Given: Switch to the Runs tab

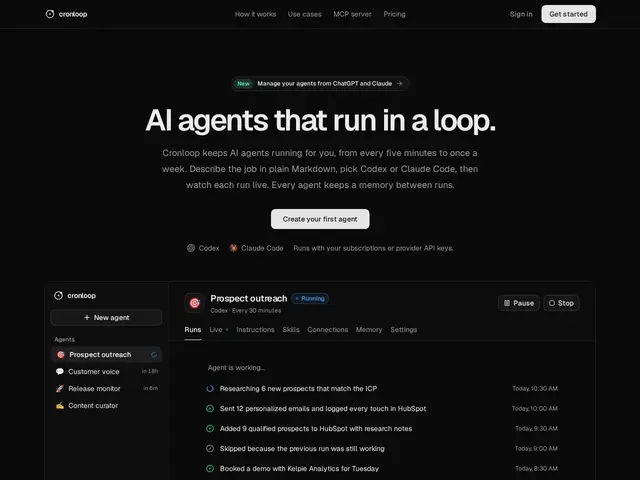Looking at the screenshot, I should [x=193, y=329].
